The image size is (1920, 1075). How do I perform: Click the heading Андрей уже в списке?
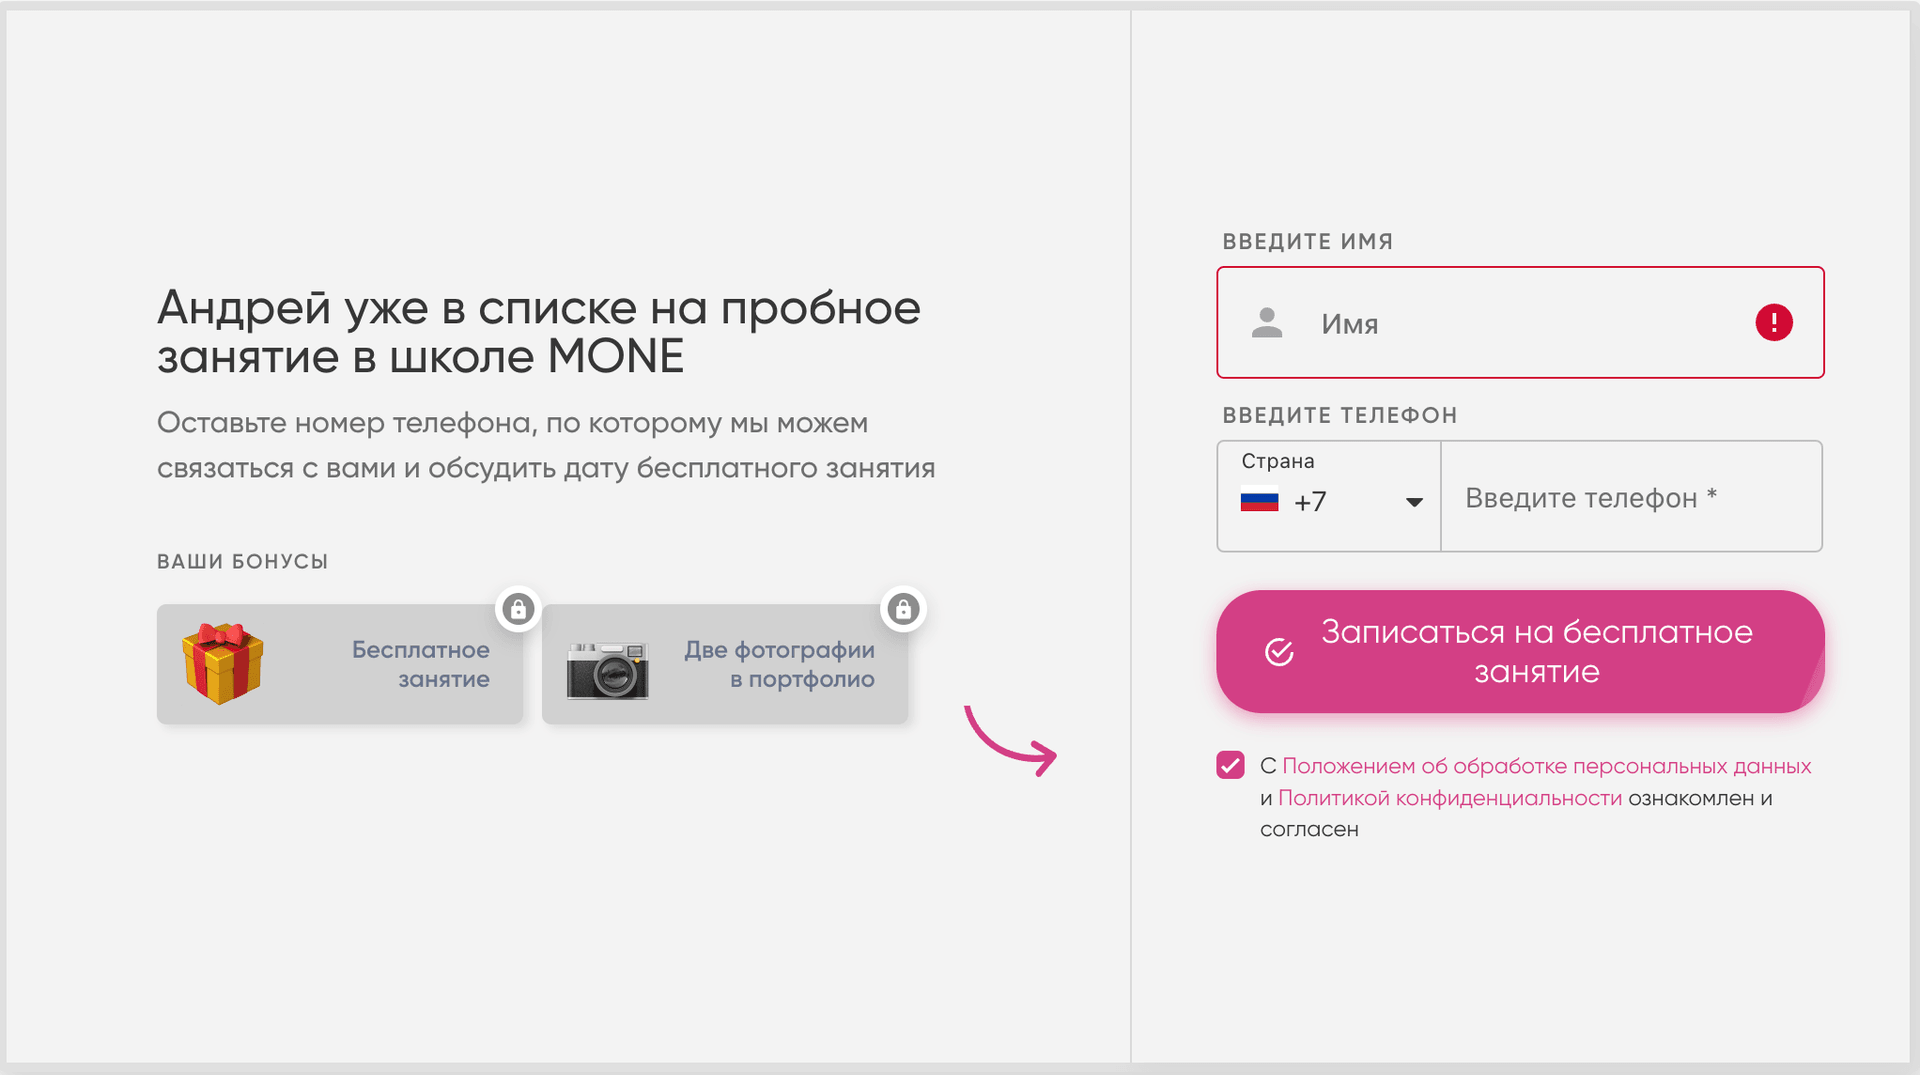pyautogui.click(x=539, y=332)
